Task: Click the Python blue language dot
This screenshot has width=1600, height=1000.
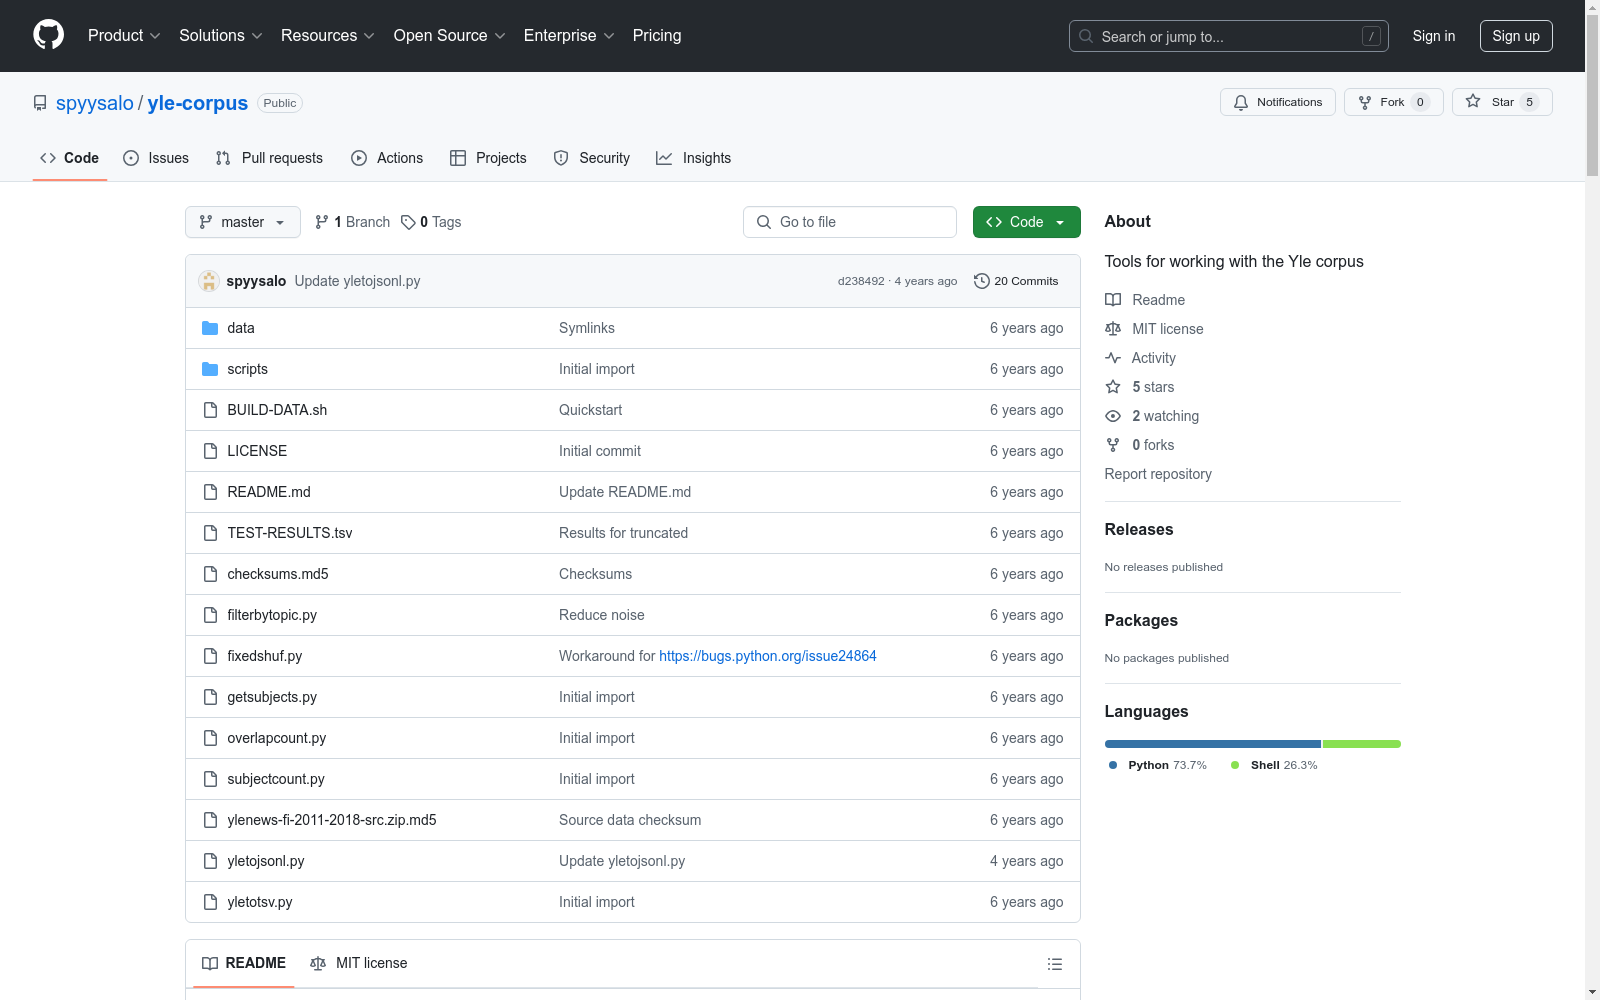Action: click(x=1113, y=765)
